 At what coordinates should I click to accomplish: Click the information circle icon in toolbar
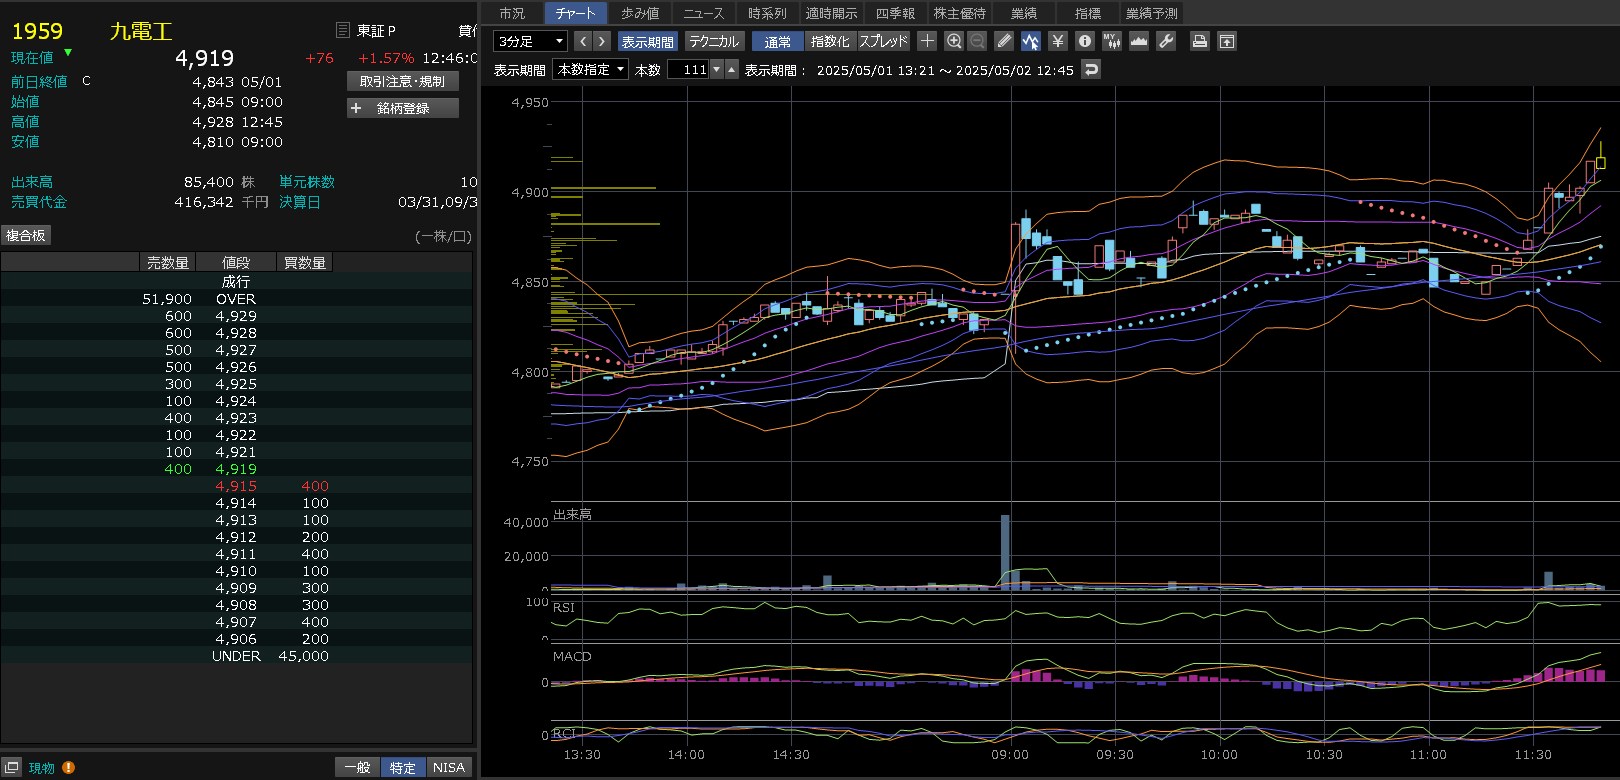tap(1085, 41)
